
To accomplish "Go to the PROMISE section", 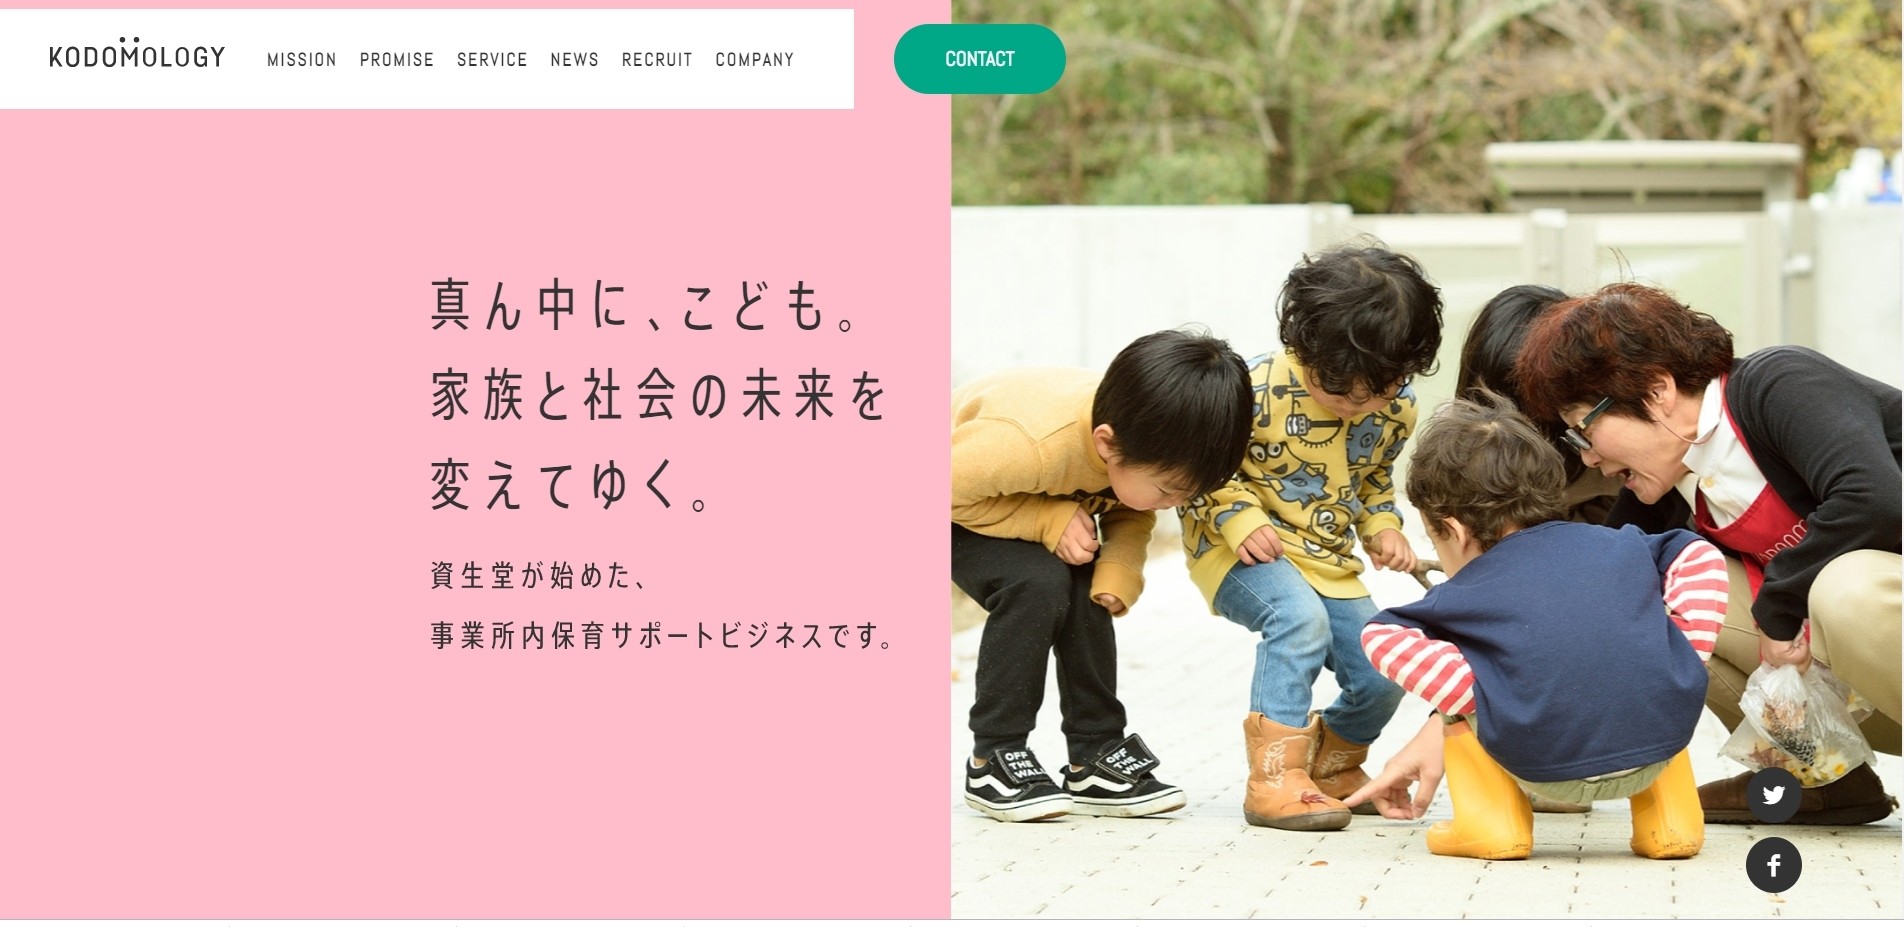I will (397, 60).
